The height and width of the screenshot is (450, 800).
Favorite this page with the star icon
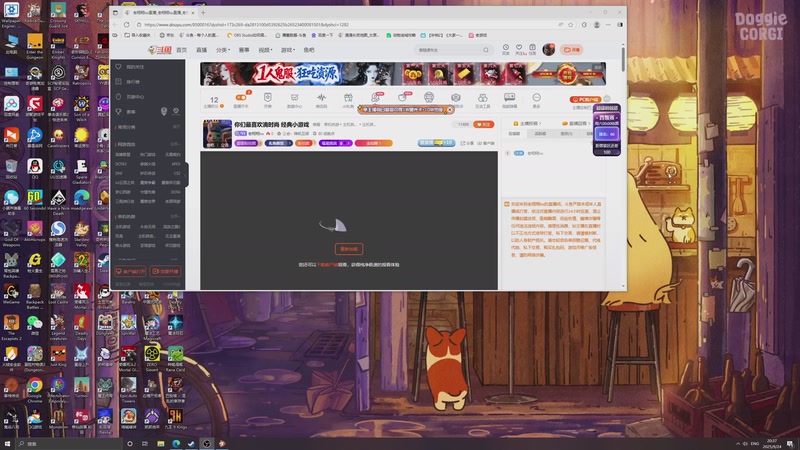571,24
